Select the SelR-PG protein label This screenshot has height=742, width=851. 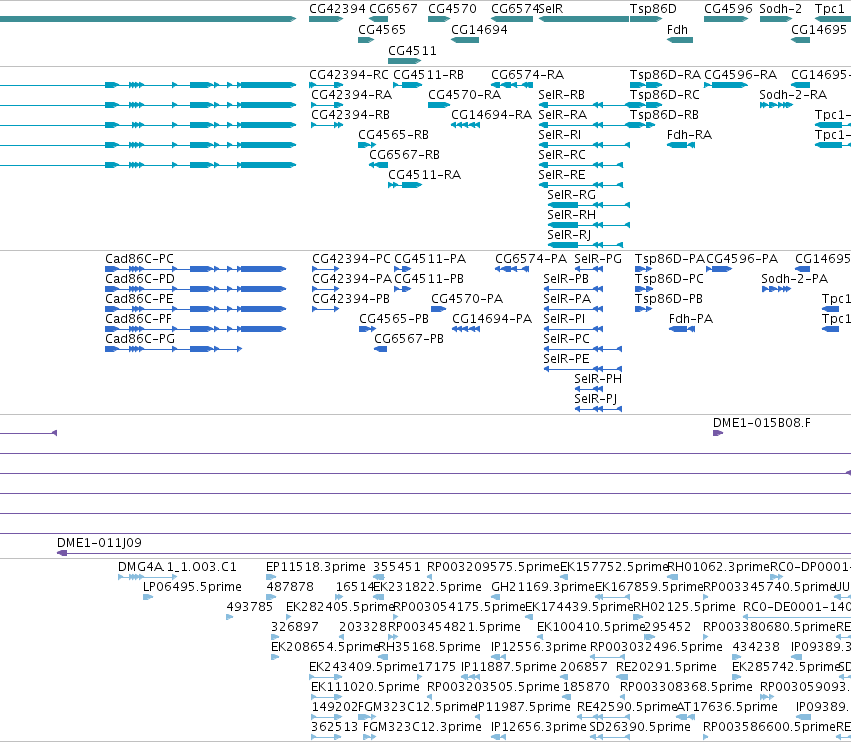pyautogui.click(x=598, y=259)
